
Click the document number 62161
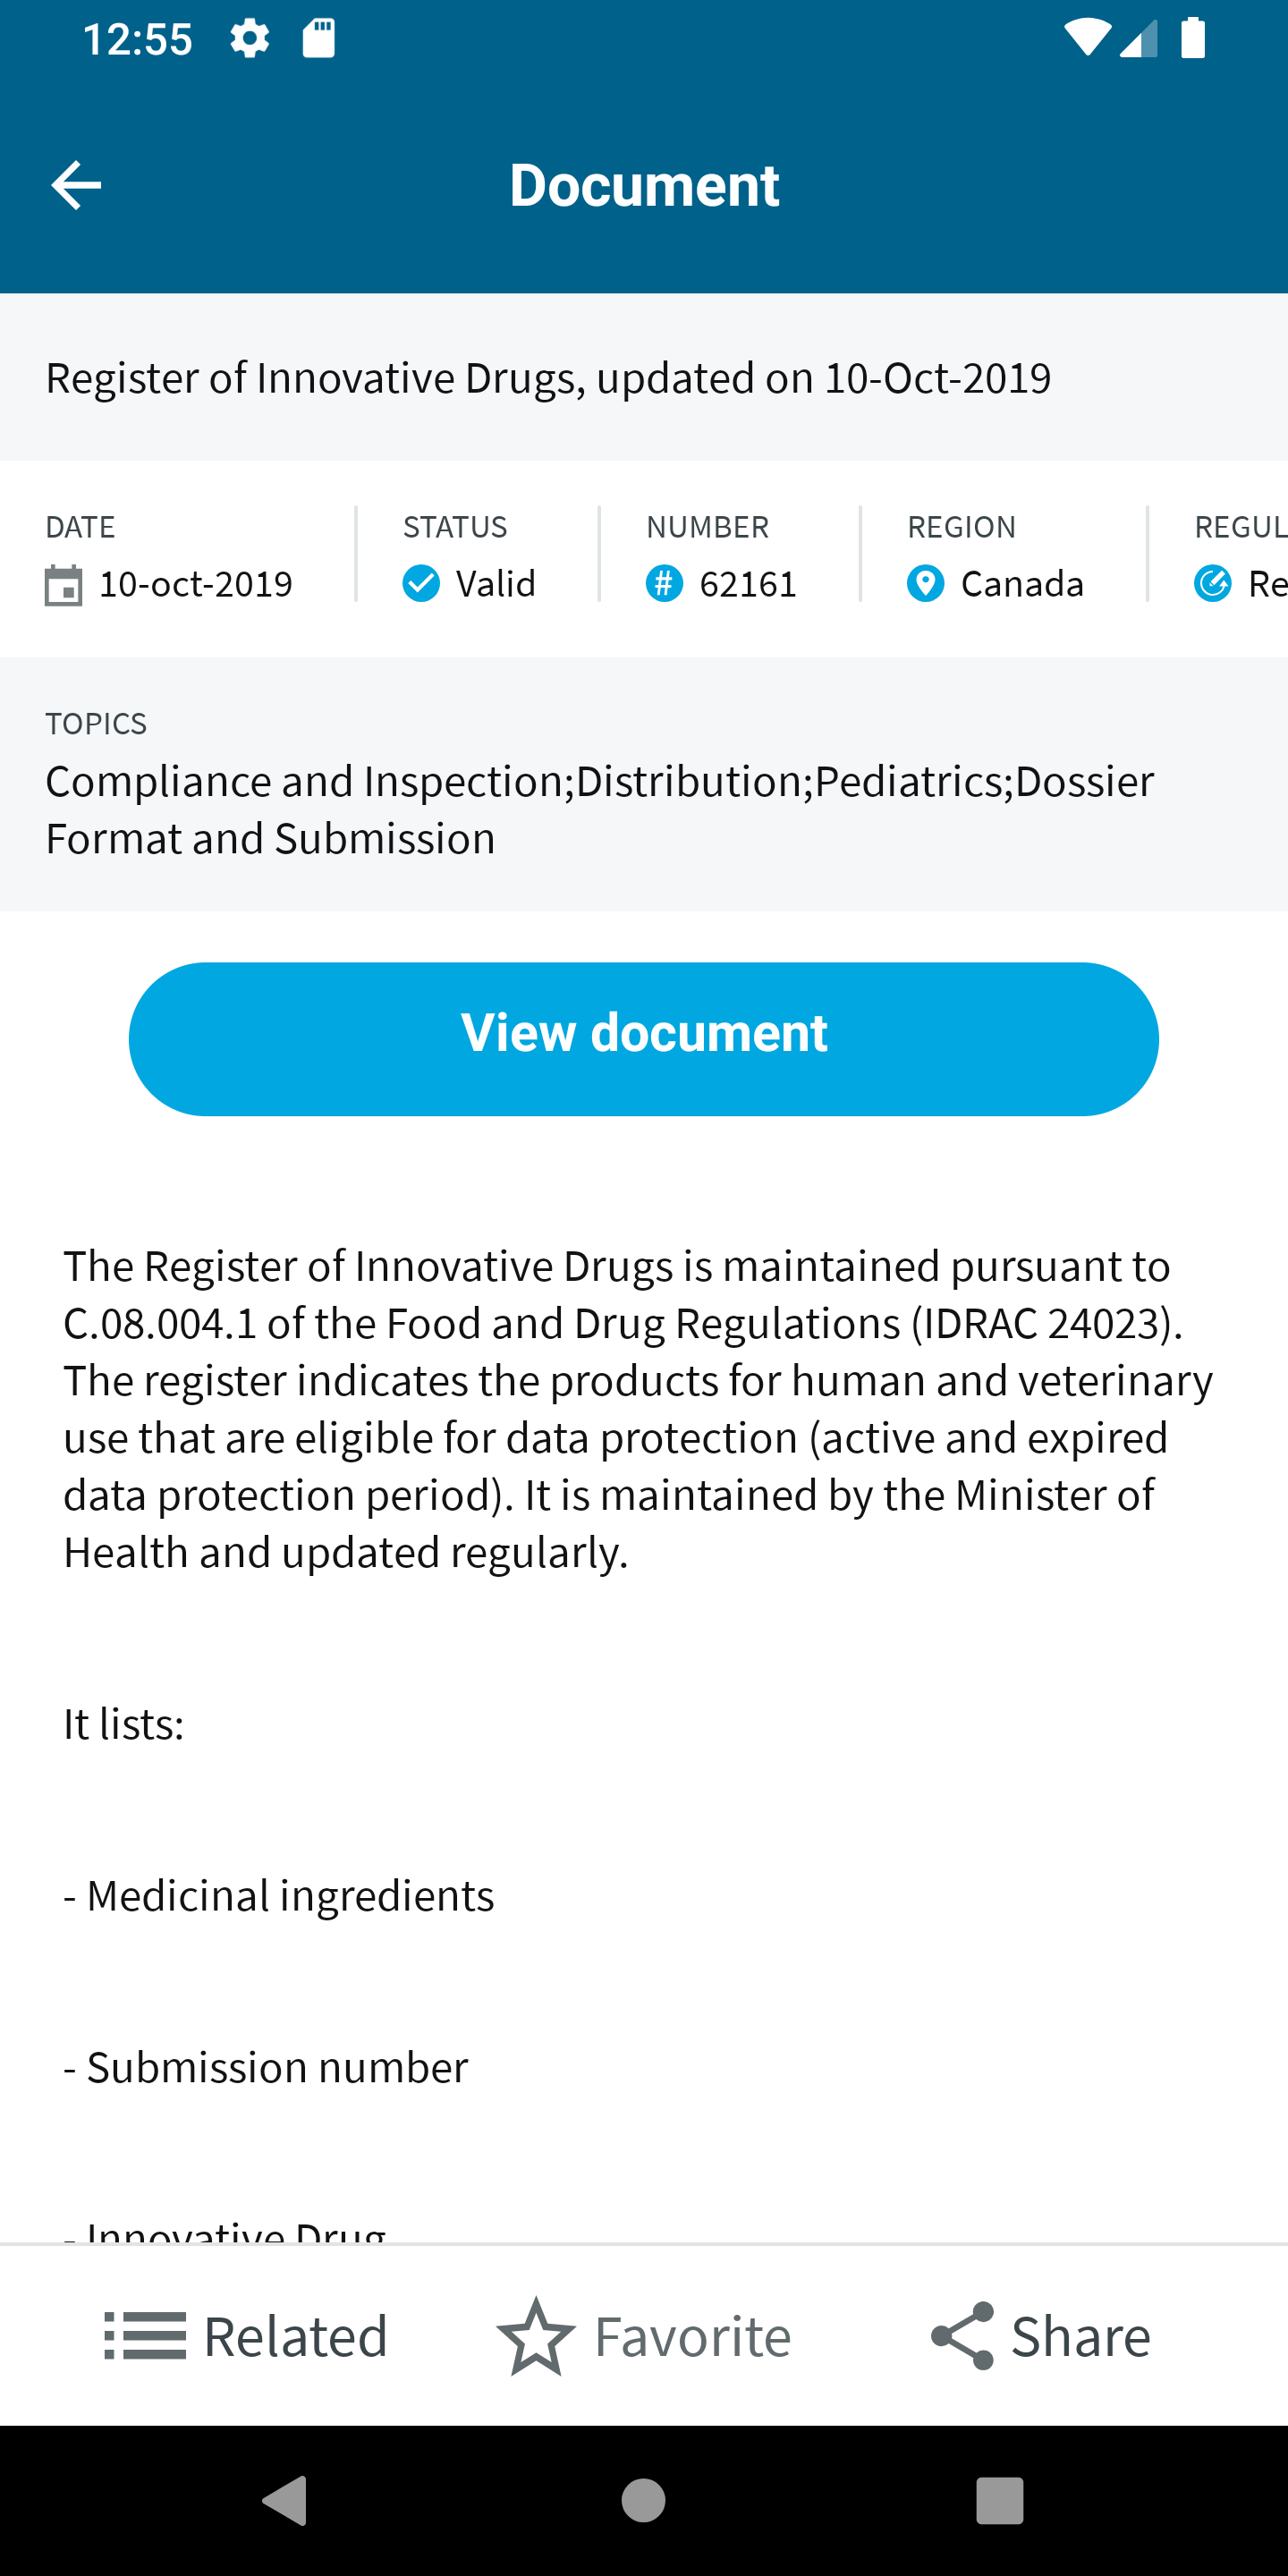click(x=748, y=584)
